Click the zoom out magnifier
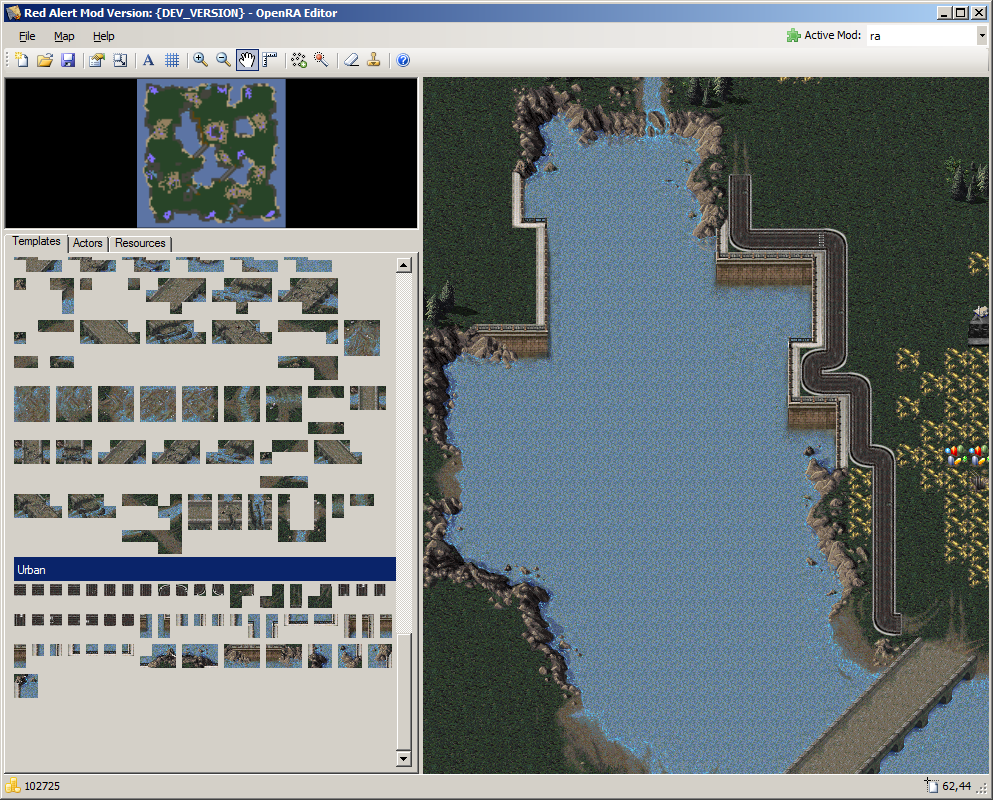This screenshot has width=993, height=800. click(x=224, y=60)
